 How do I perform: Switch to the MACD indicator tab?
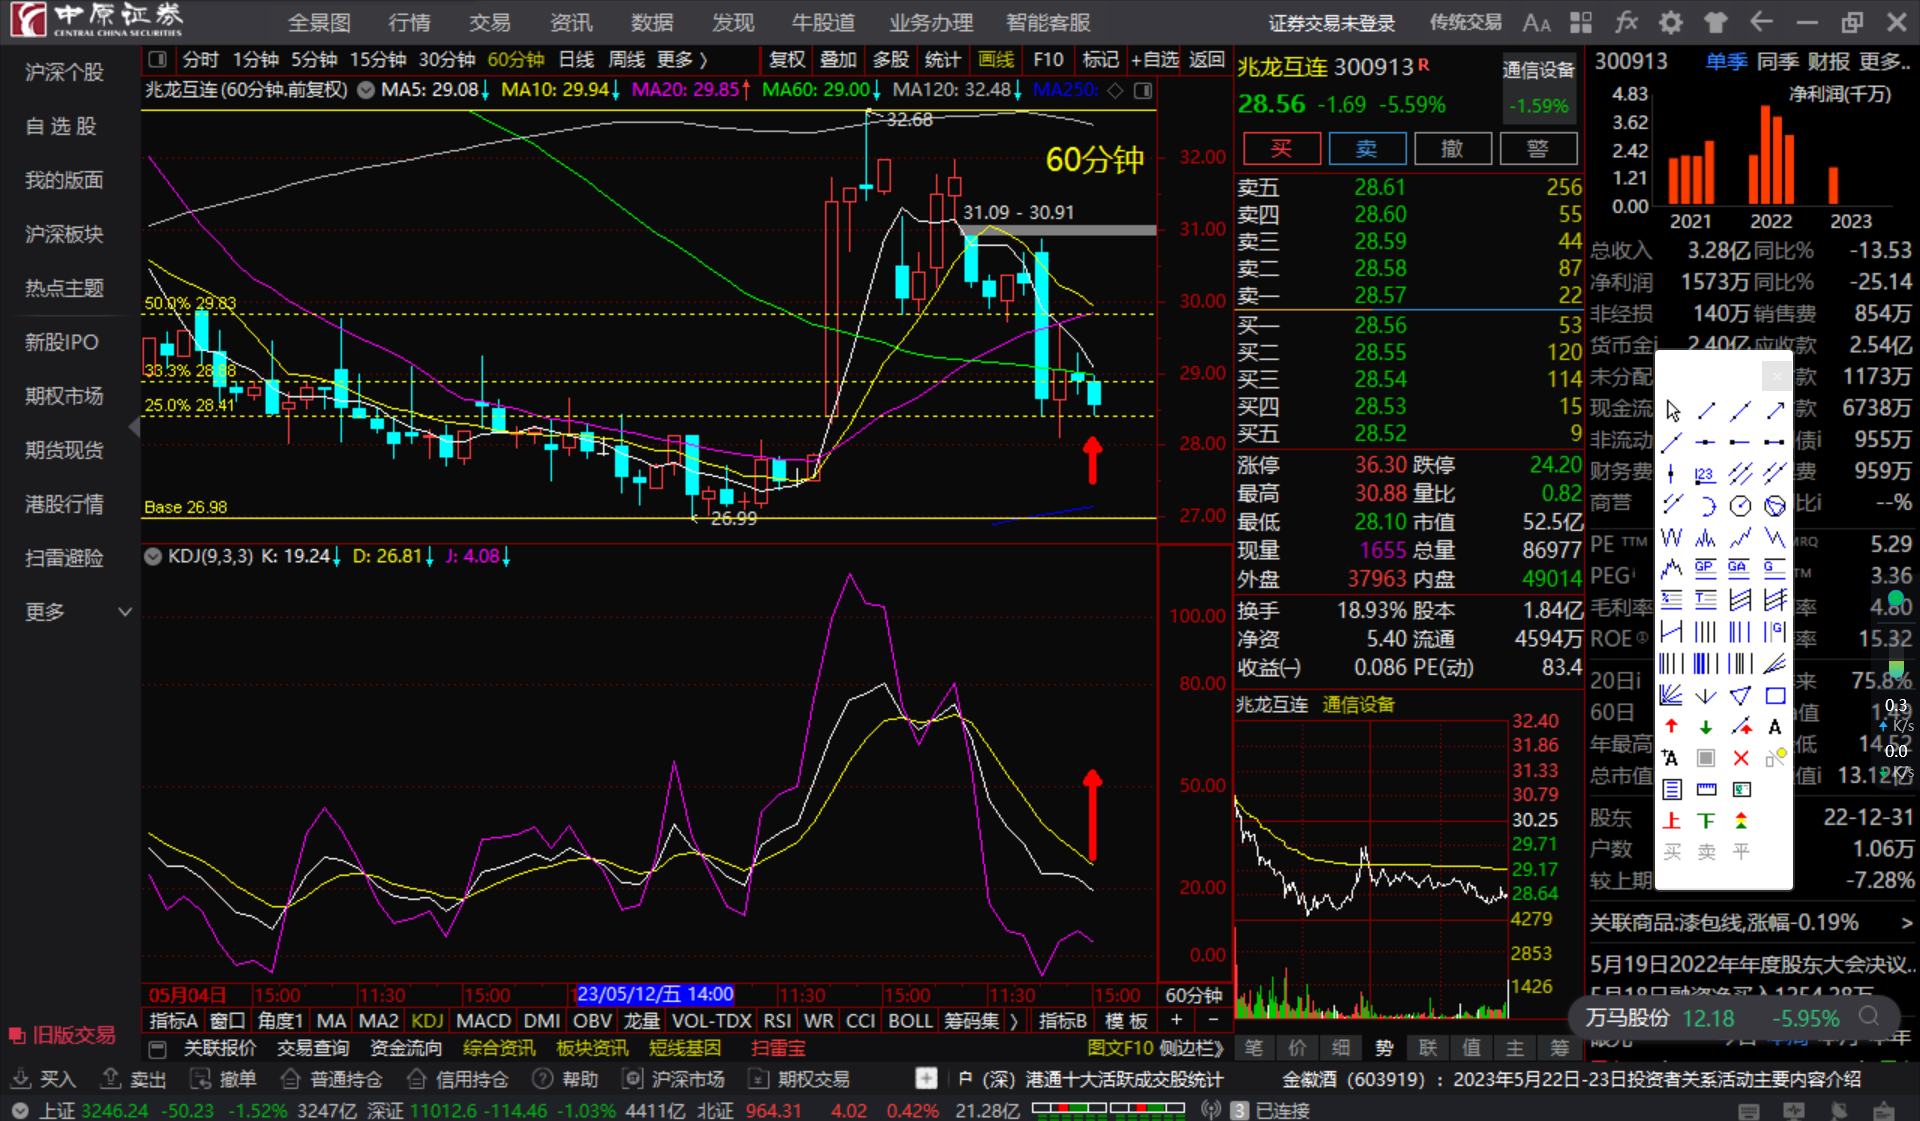483,1020
